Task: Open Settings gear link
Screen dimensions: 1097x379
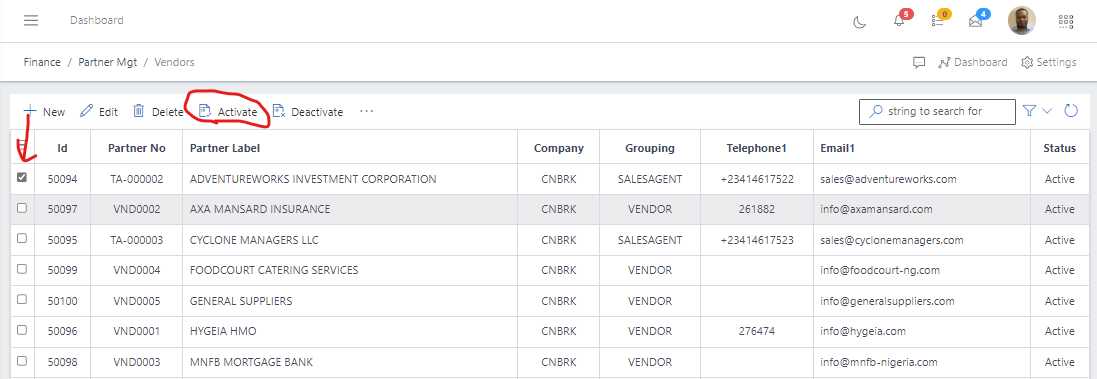Action: click(1049, 62)
